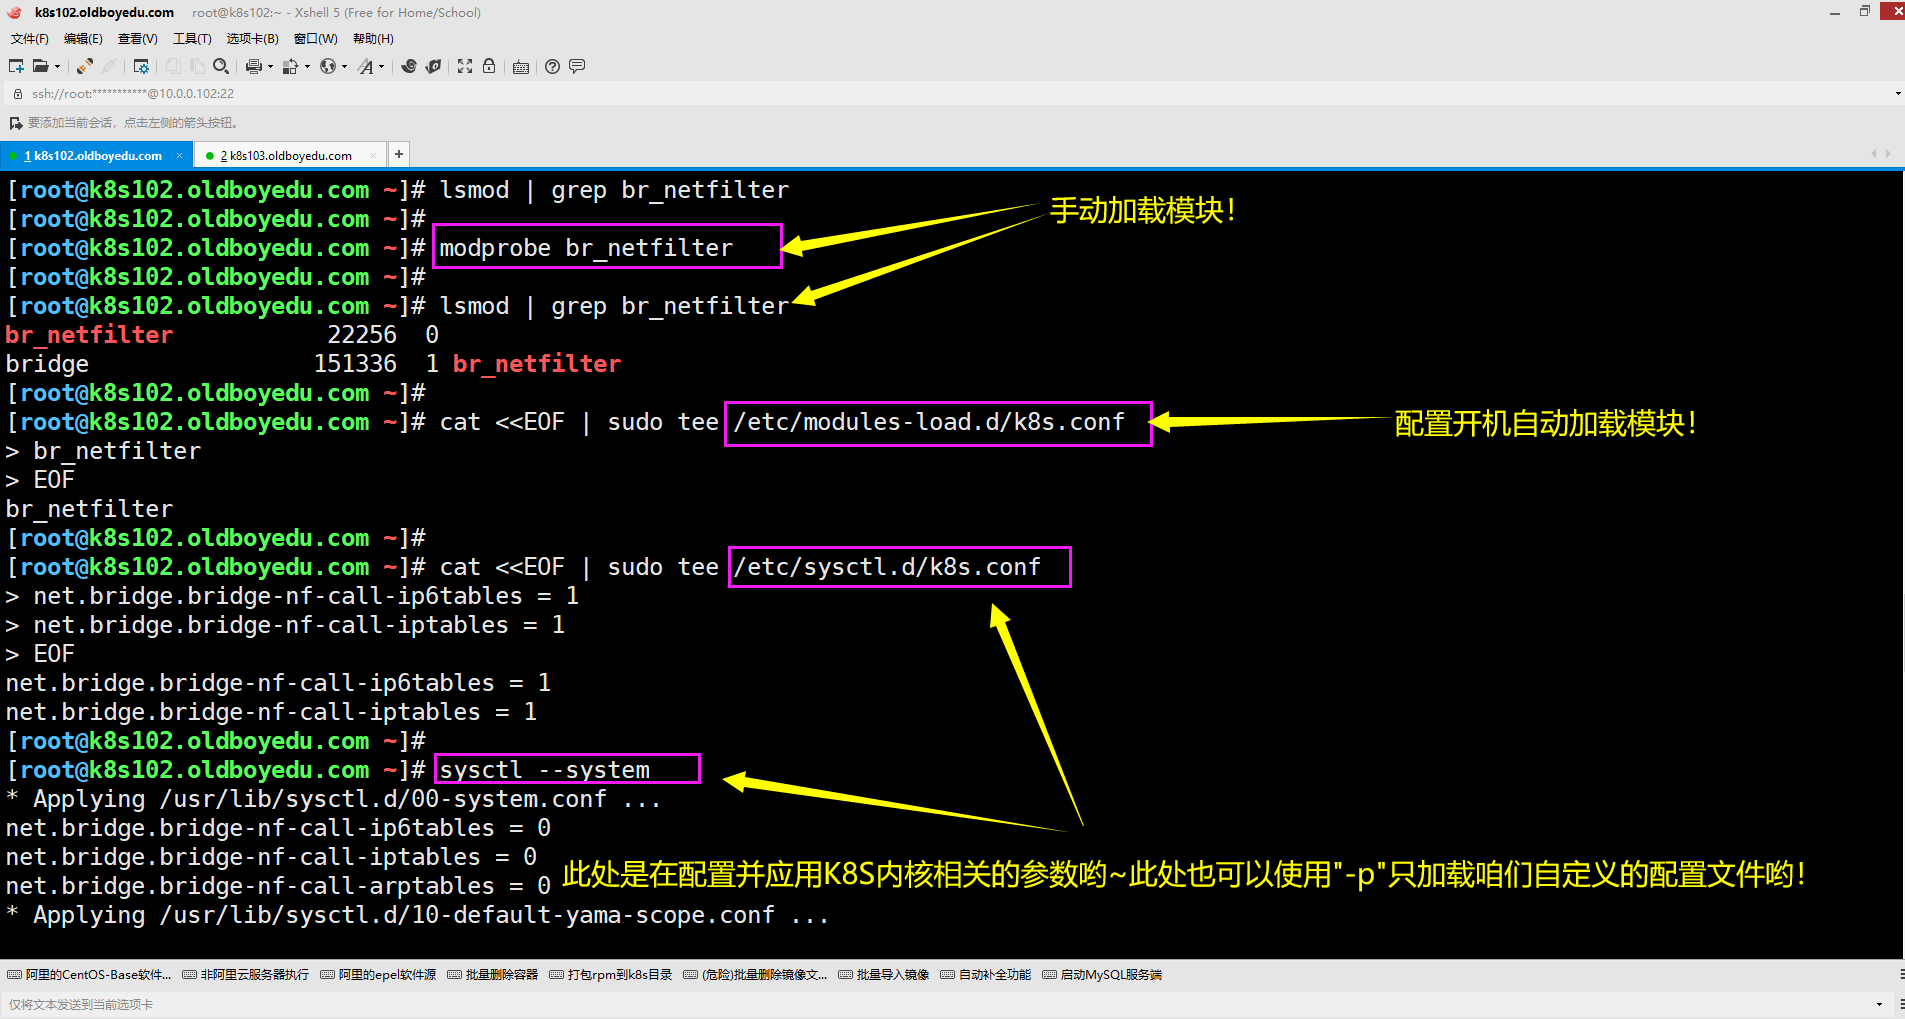The image size is (1905, 1019).
Task: Open the virtual on-screen keyboard
Action: (520, 66)
